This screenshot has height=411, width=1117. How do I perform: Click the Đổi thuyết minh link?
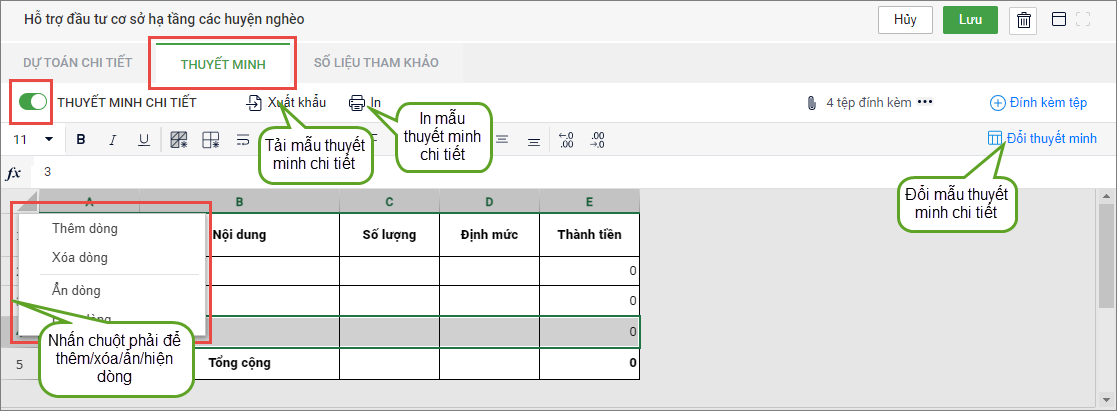[1042, 138]
